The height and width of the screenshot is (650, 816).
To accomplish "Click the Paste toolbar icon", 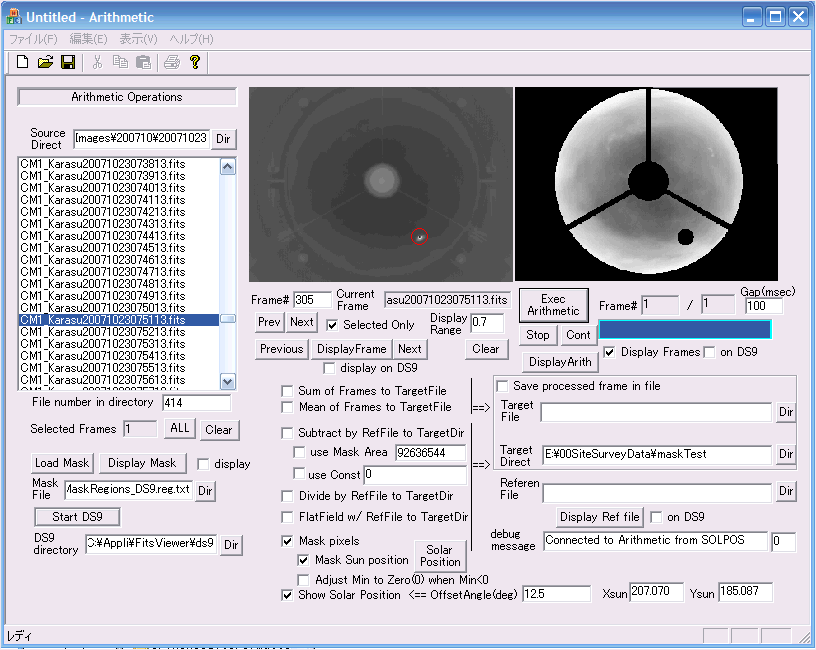I will click(x=143, y=62).
